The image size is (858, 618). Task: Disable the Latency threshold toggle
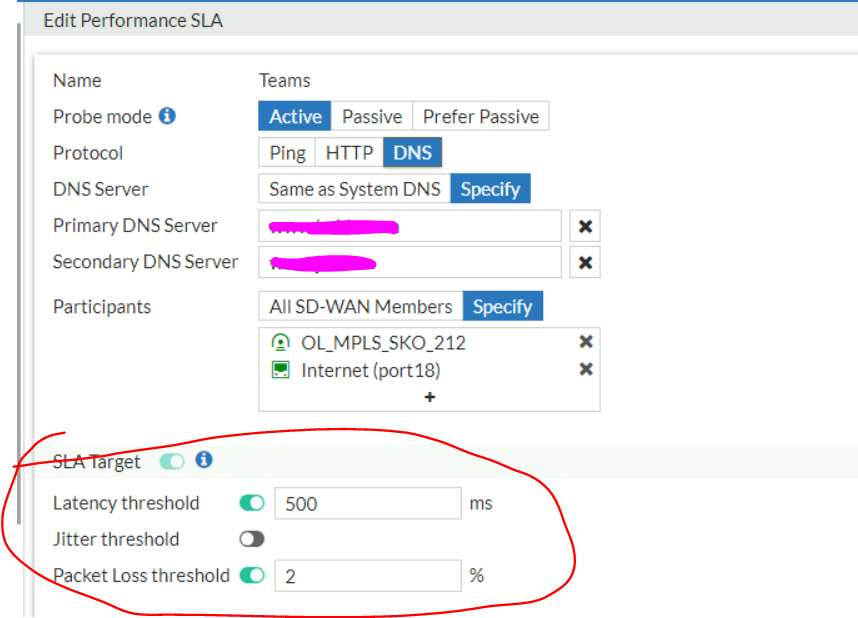click(x=252, y=503)
